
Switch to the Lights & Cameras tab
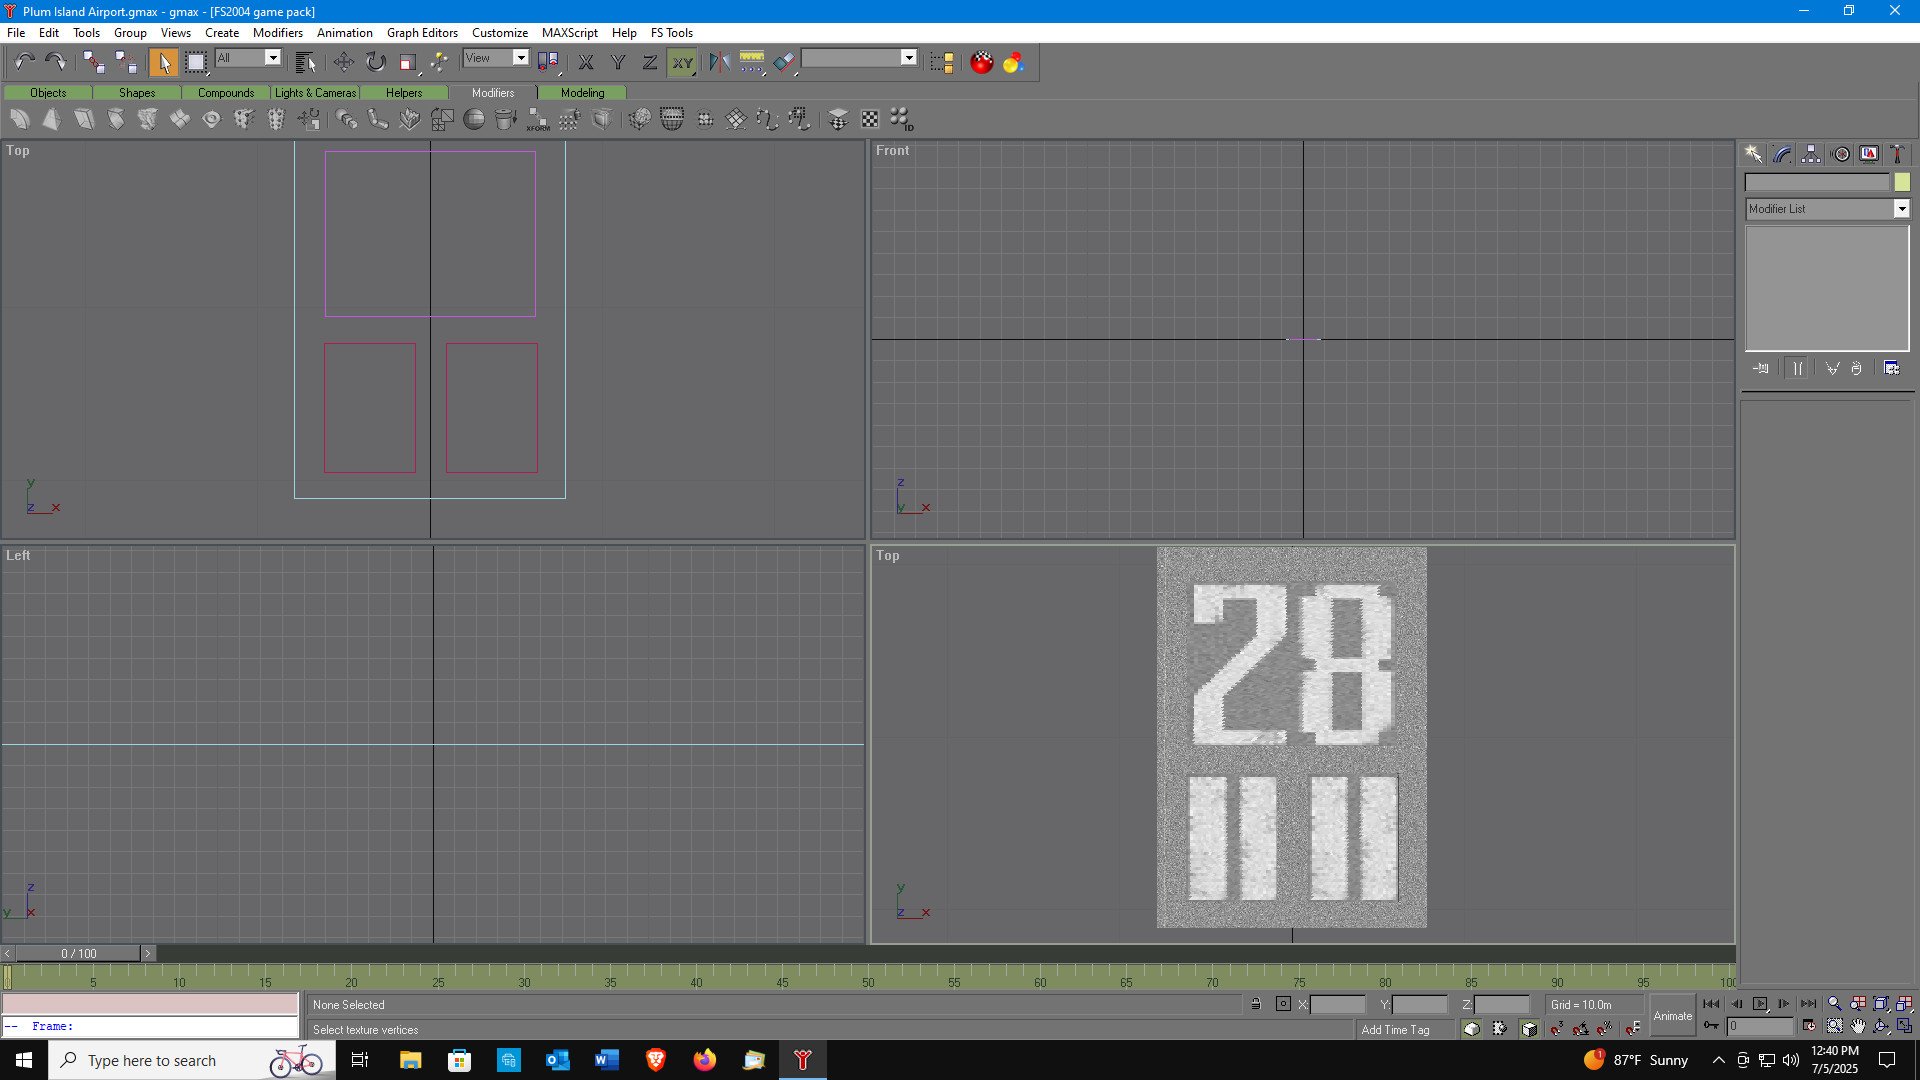pyautogui.click(x=315, y=92)
